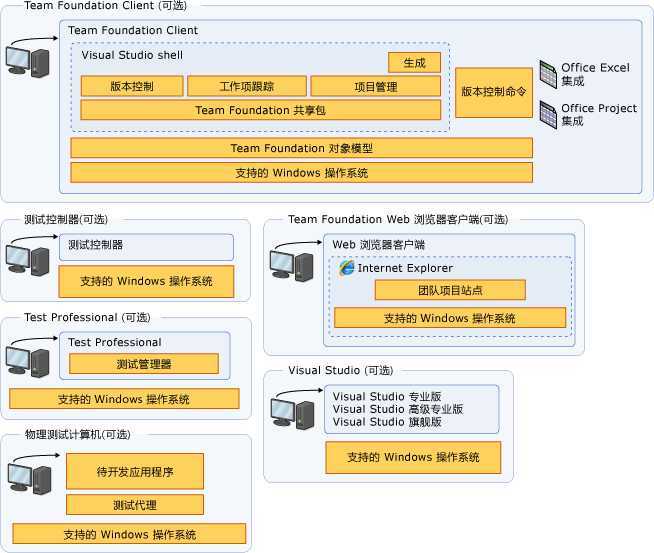Image resolution: width=654 pixels, height=553 pixels.
Task: Click the Visual Studio shell label
Action: click(x=132, y=55)
